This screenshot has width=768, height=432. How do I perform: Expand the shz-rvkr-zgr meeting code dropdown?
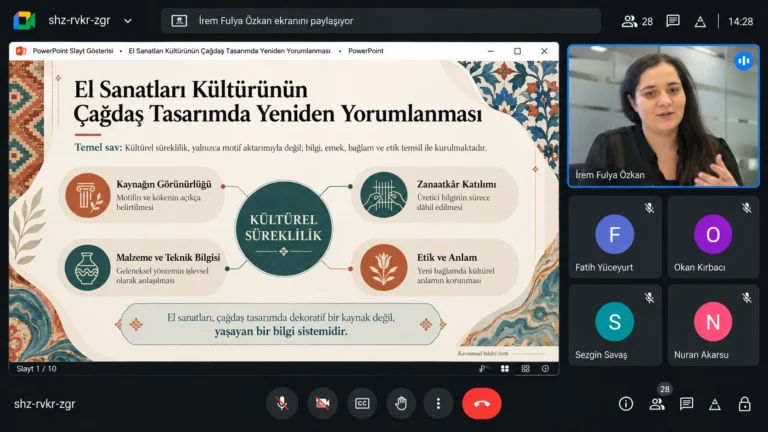(128, 21)
